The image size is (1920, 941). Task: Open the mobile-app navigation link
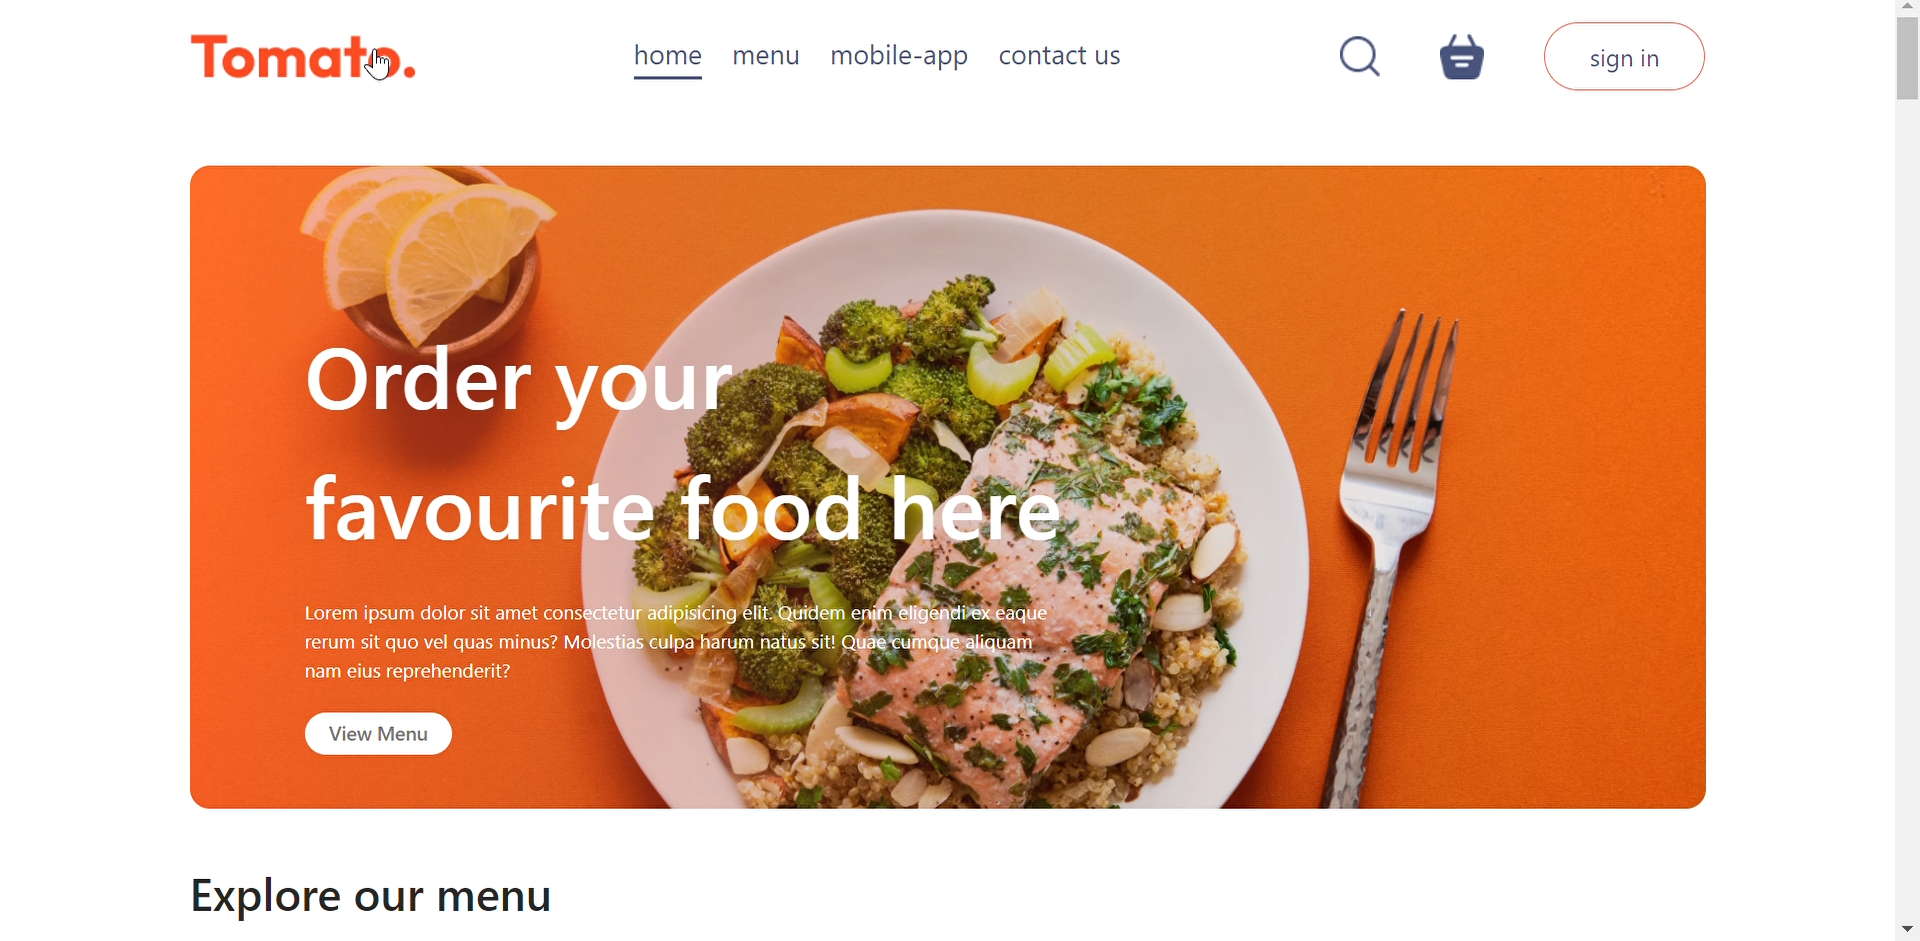[x=899, y=56]
